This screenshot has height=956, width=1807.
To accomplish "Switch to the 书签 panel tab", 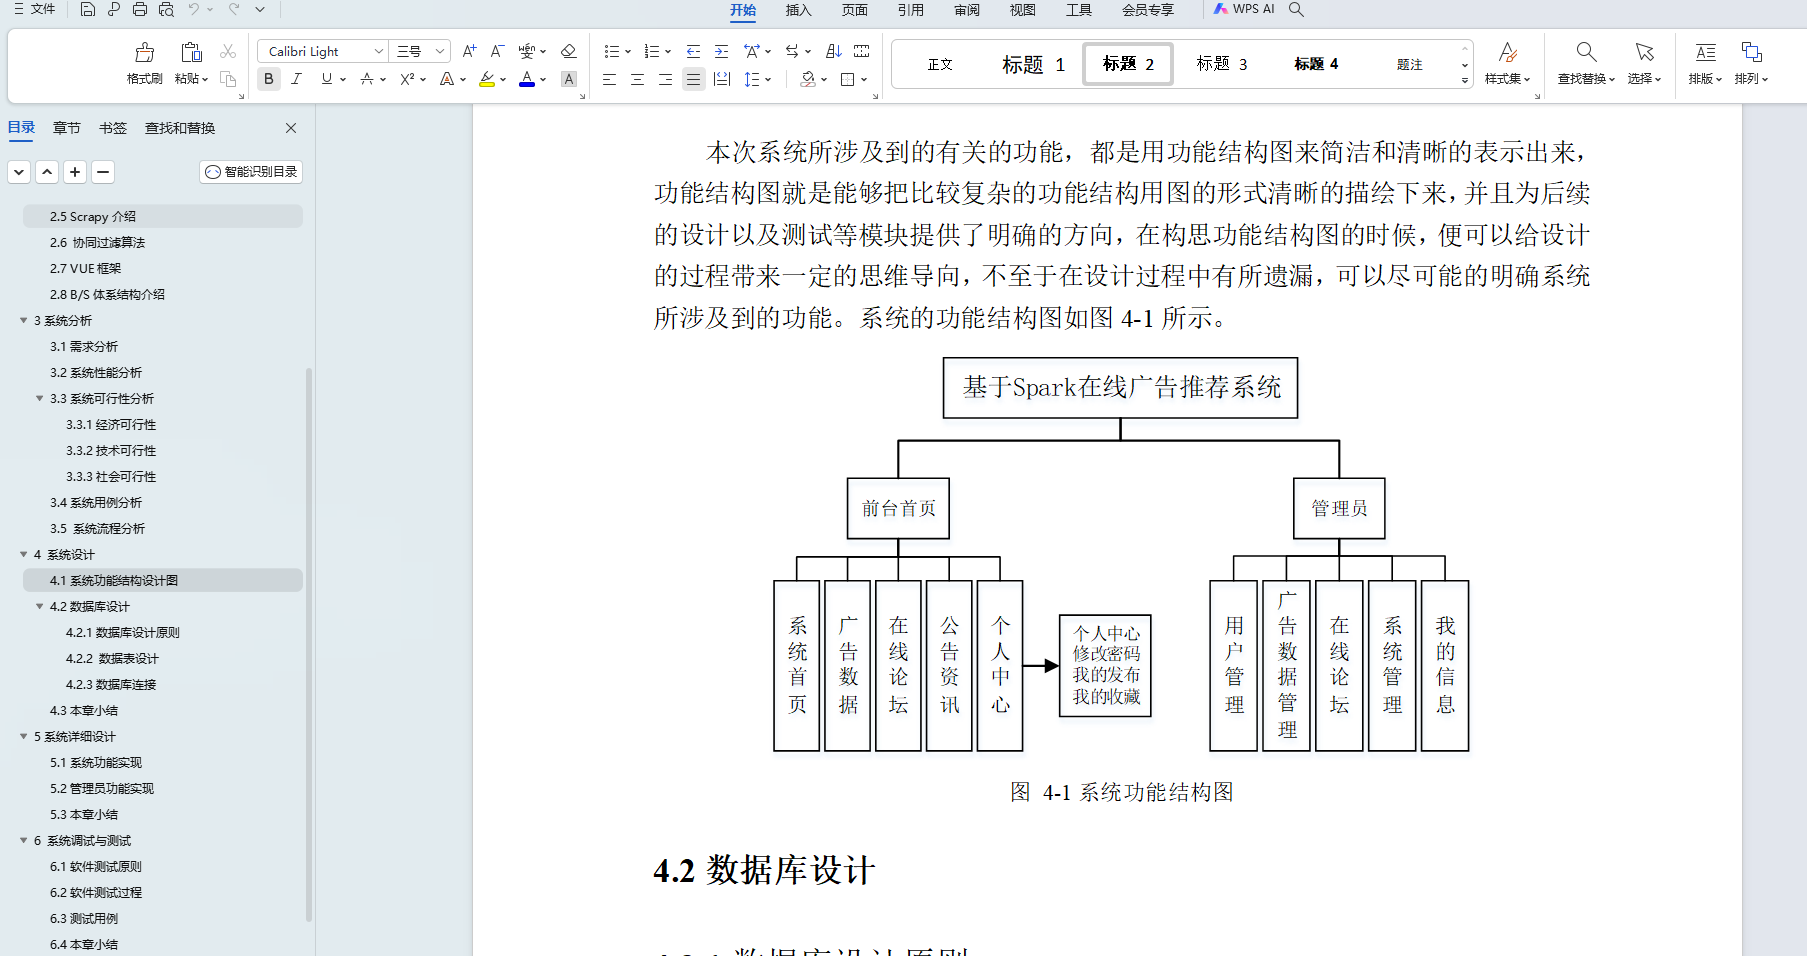I will (x=113, y=128).
